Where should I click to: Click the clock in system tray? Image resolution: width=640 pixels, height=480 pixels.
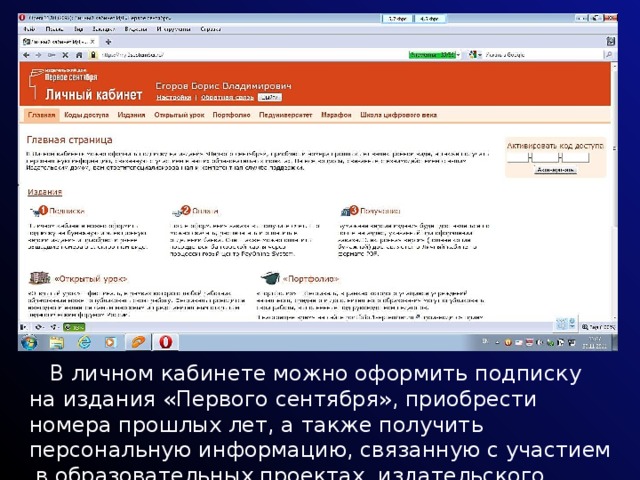(594, 342)
